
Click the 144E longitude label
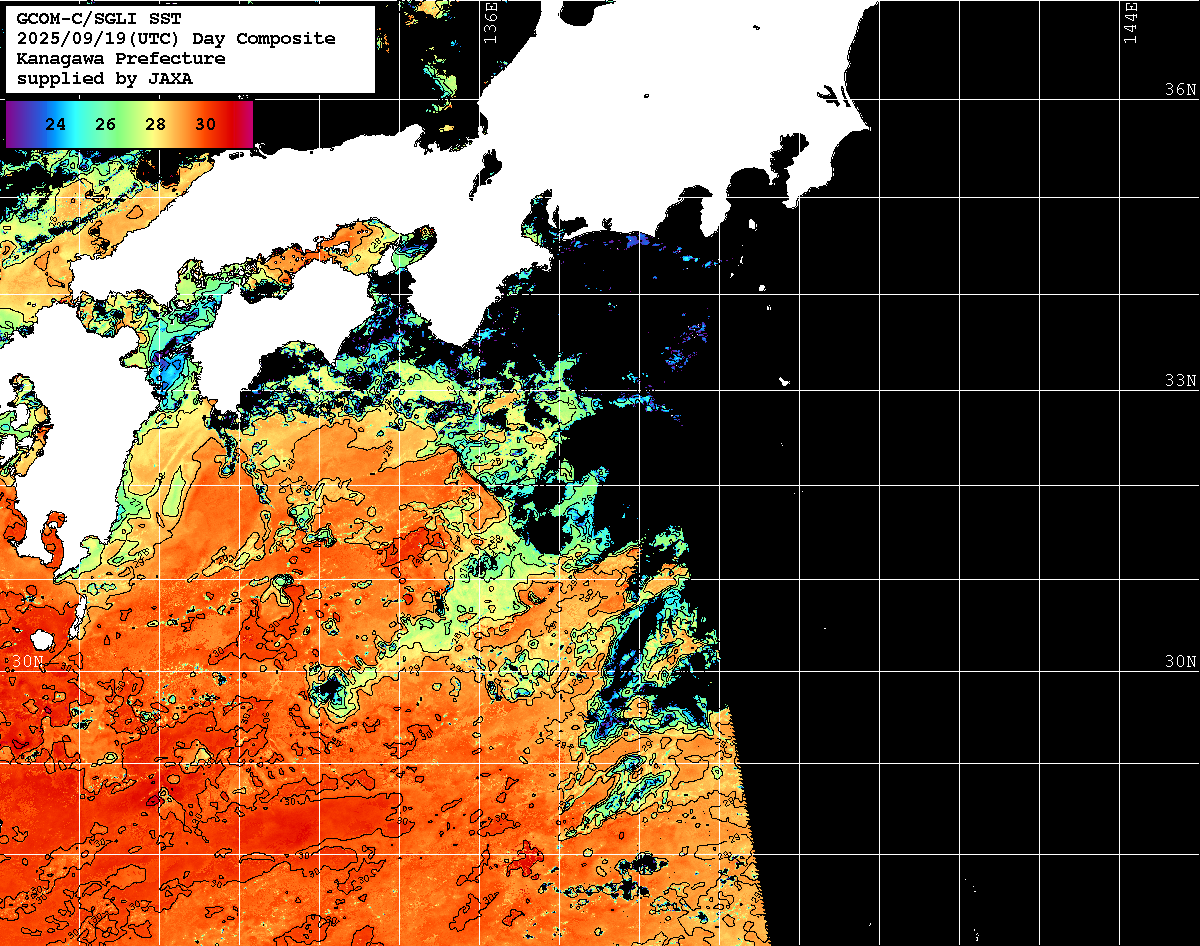tap(1130, 23)
